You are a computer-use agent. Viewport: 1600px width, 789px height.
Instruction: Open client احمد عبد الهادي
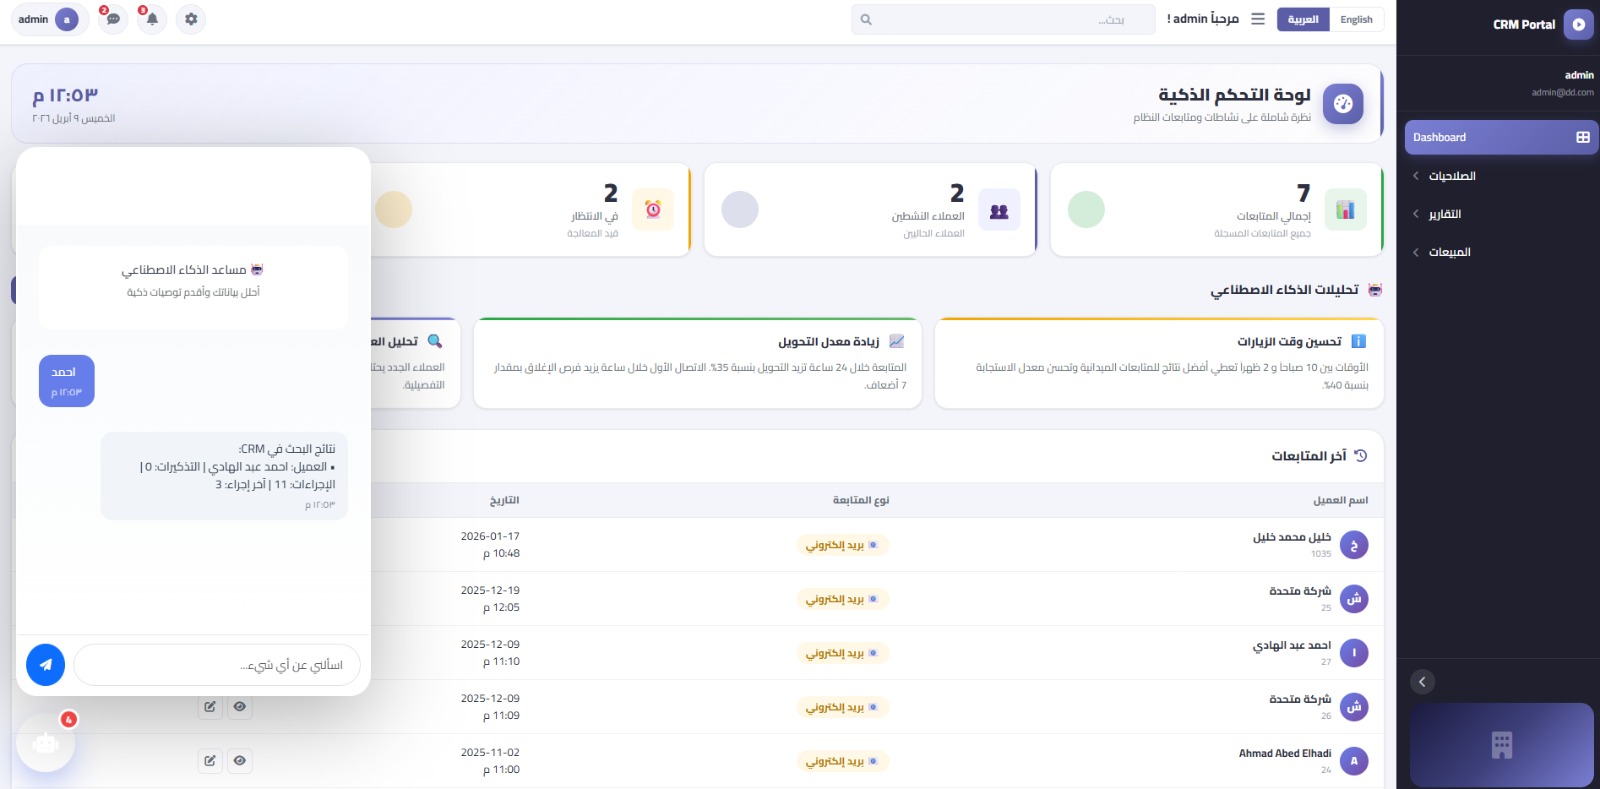click(1292, 645)
